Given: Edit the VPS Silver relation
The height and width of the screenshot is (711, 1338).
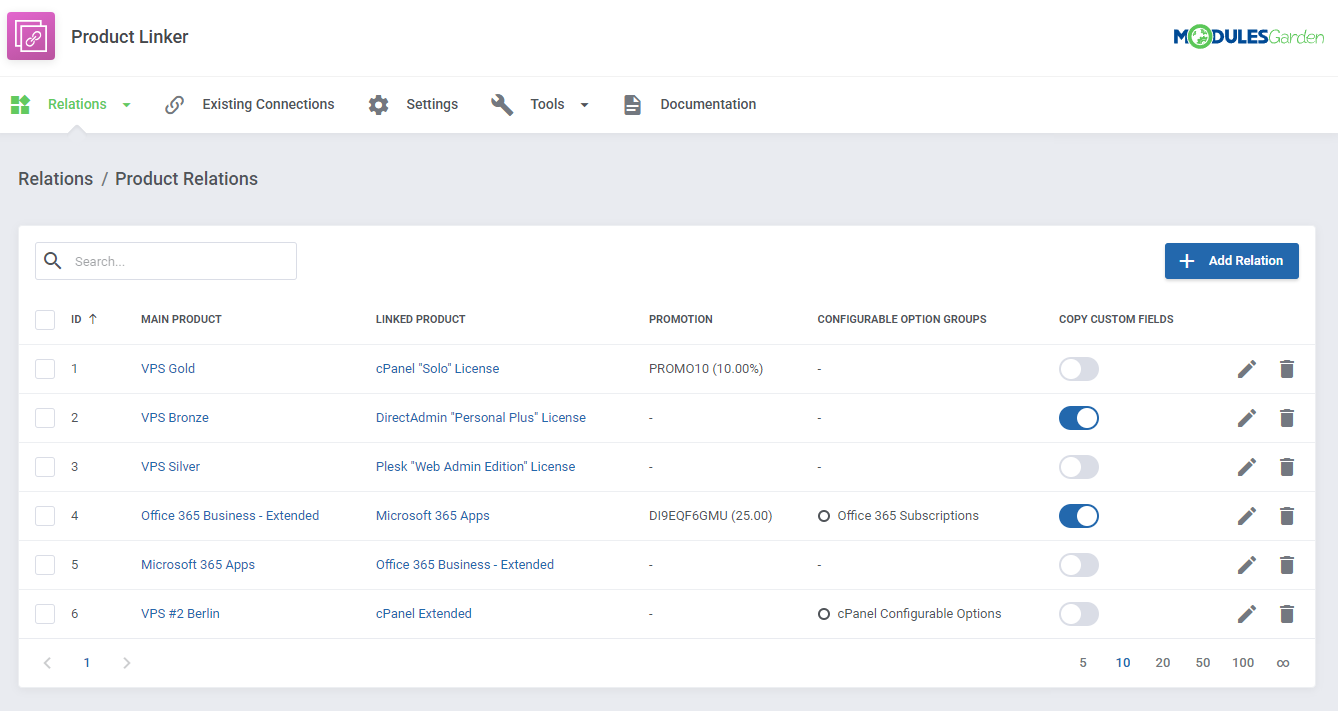Looking at the screenshot, I should point(1246,467).
